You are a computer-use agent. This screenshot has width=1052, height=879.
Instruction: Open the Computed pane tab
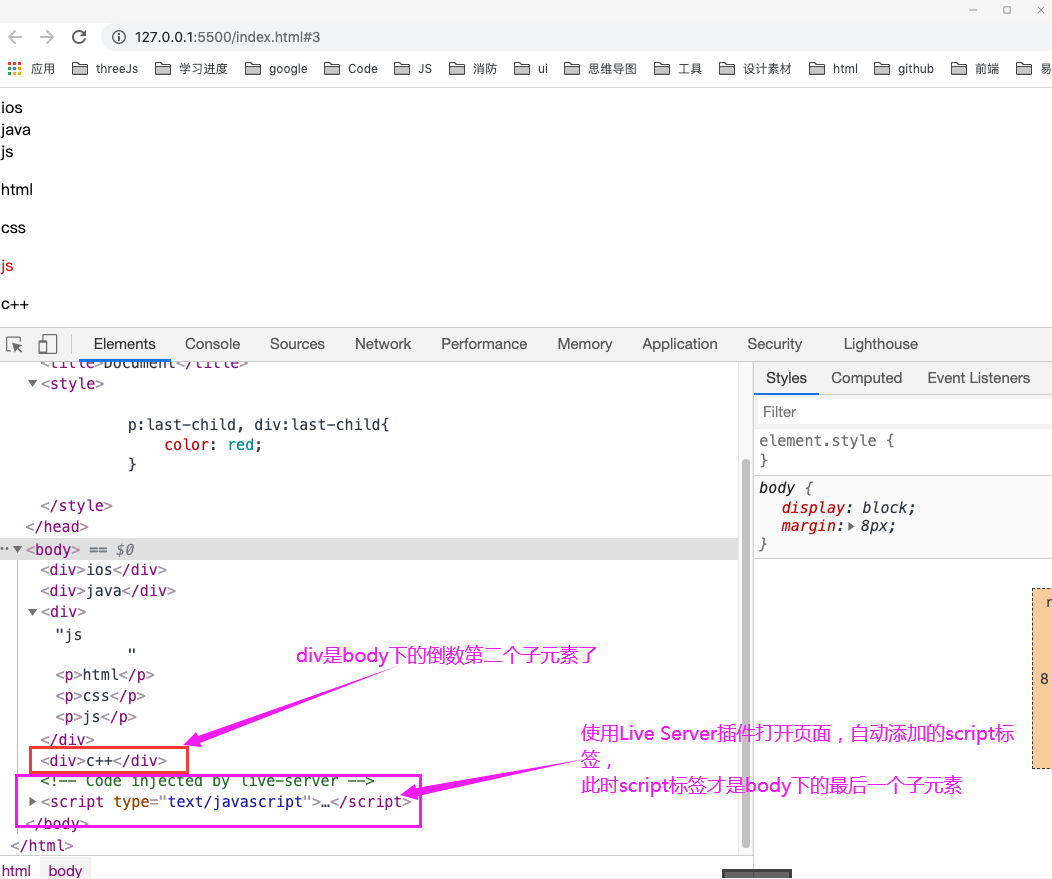pyautogui.click(x=866, y=378)
